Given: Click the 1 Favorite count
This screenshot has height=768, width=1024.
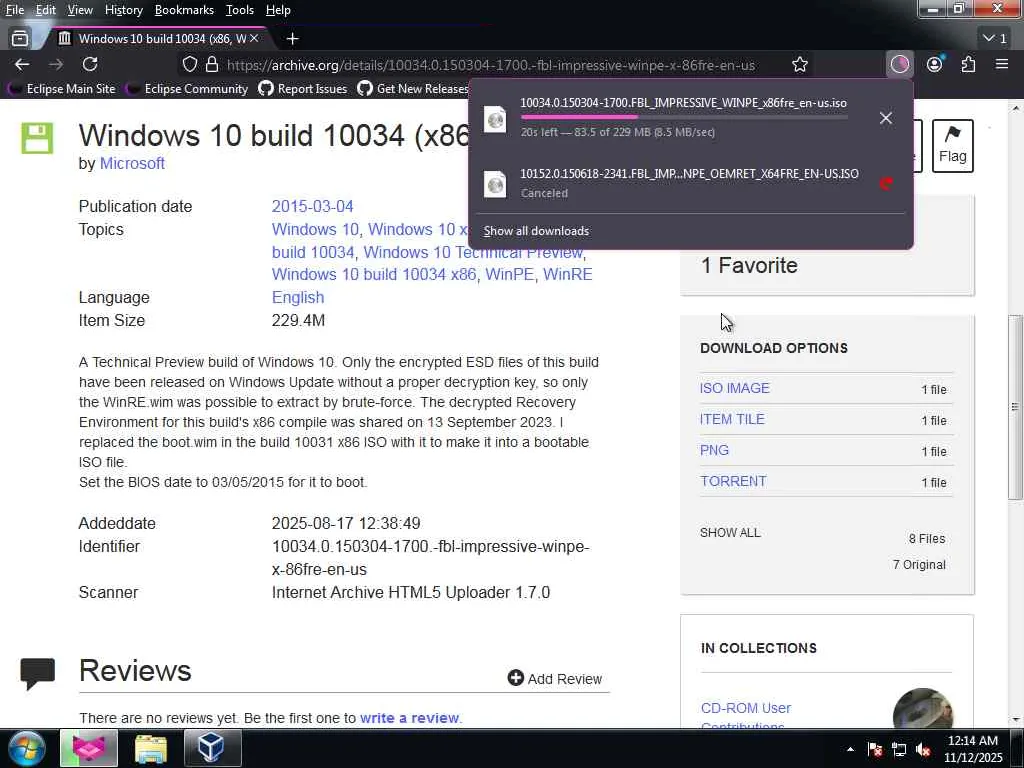Looking at the screenshot, I should coord(749,265).
